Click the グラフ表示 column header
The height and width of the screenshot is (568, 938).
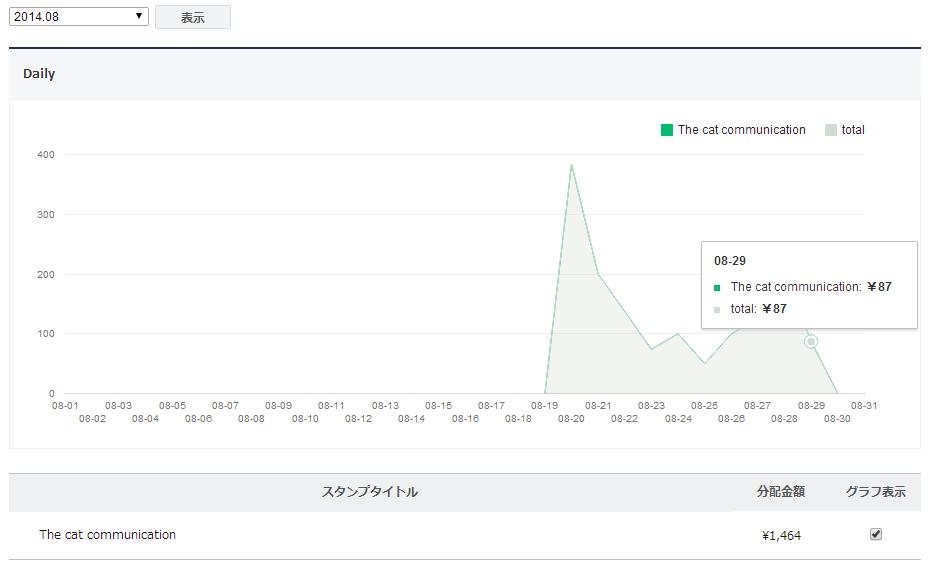pos(876,492)
